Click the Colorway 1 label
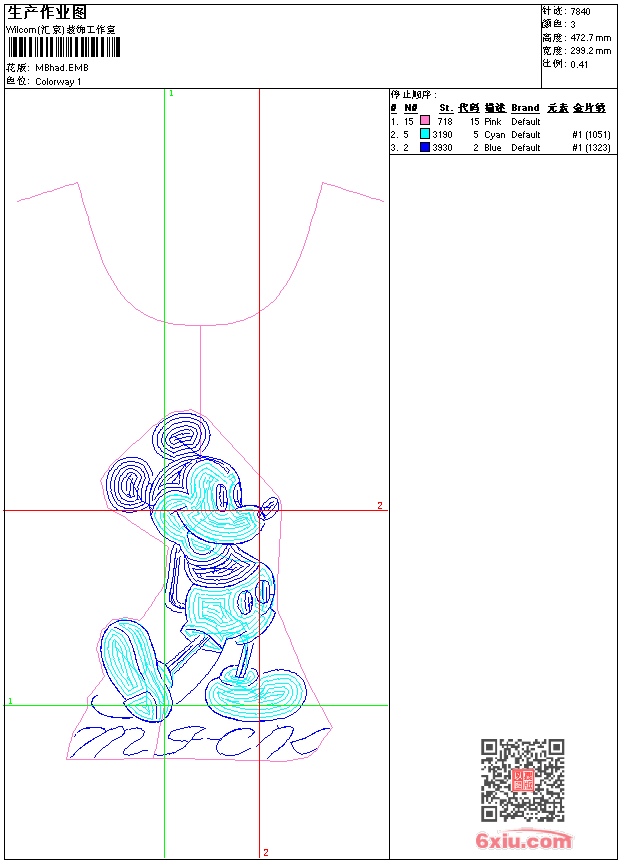This screenshot has width=620, height=860. coord(58,82)
